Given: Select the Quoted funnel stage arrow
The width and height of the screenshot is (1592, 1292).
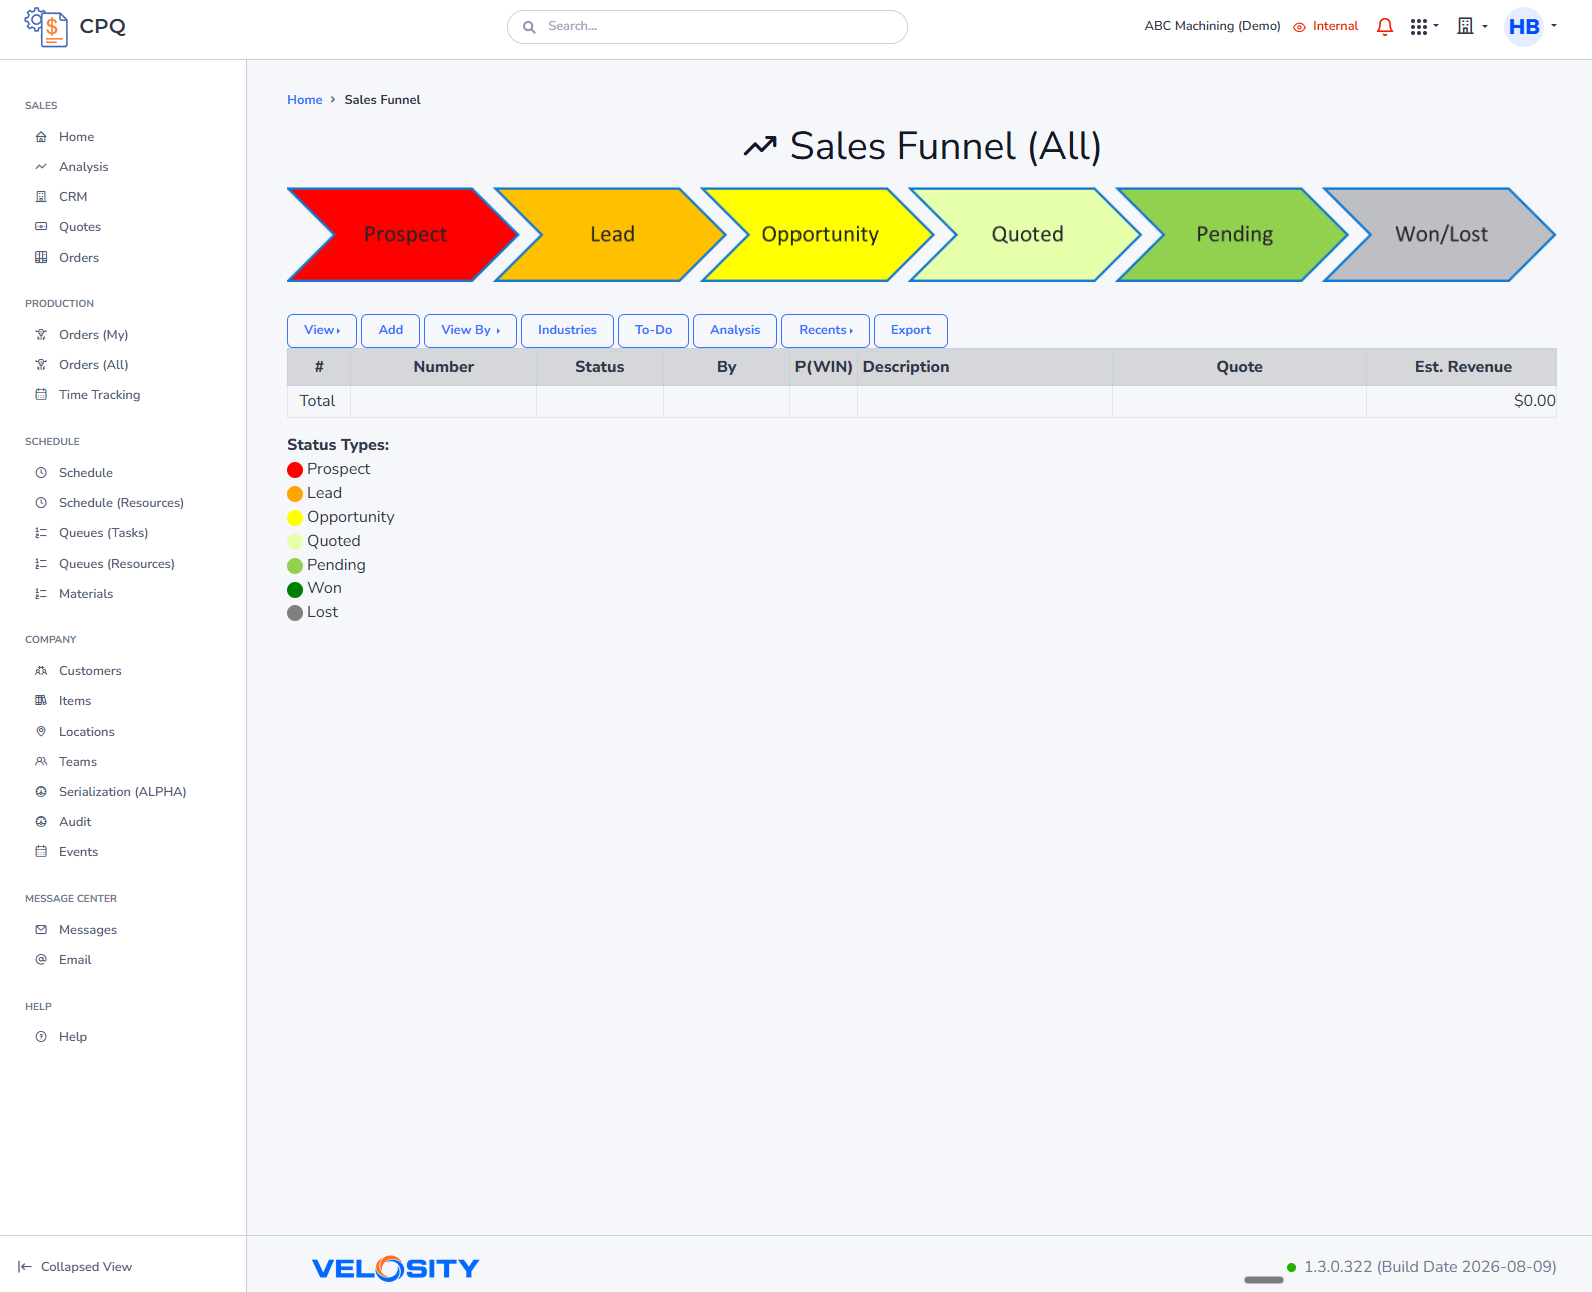Looking at the screenshot, I should tap(1027, 235).
